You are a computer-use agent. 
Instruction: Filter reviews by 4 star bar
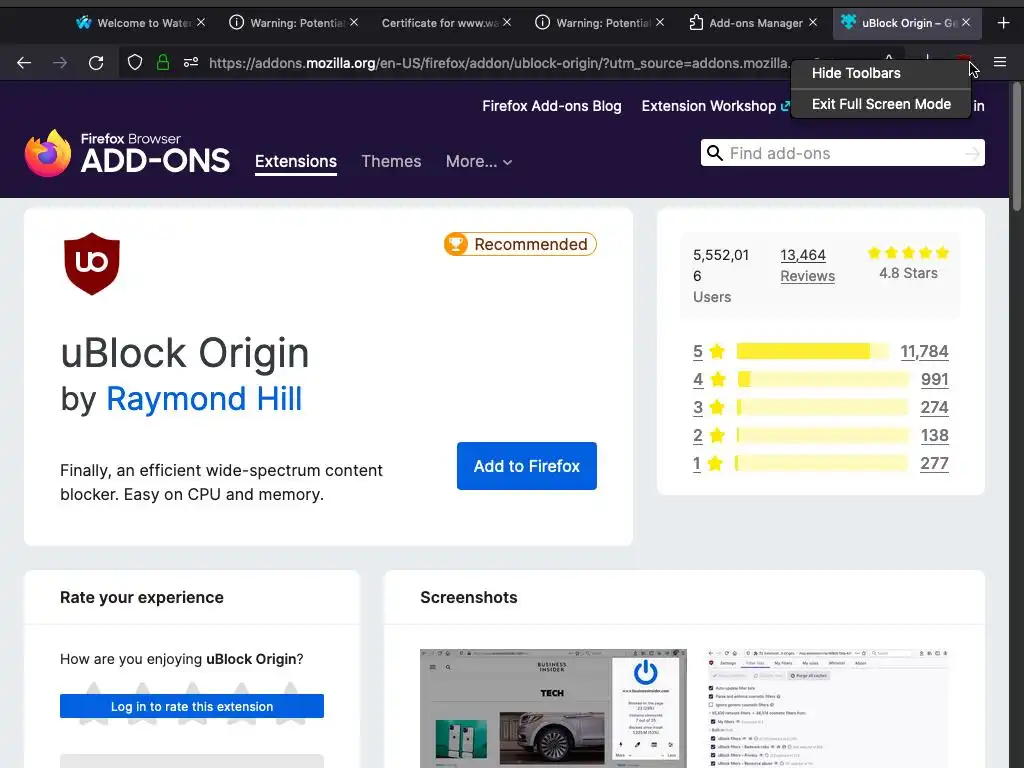coord(822,379)
